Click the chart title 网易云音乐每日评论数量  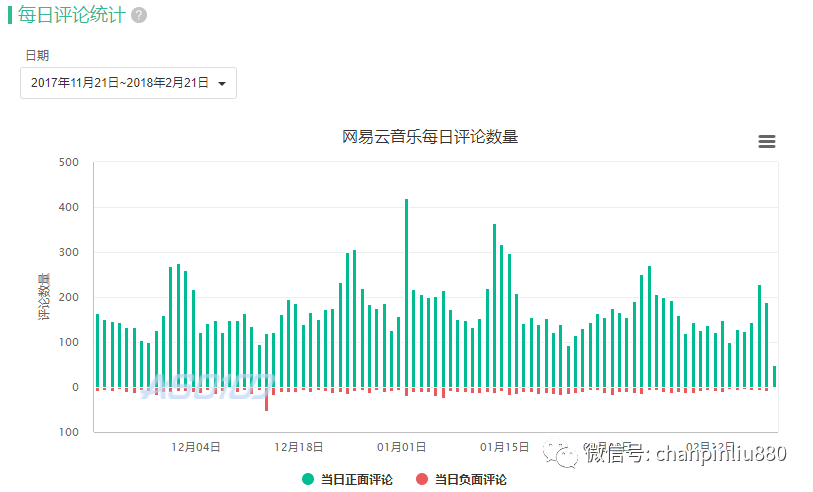430,137
